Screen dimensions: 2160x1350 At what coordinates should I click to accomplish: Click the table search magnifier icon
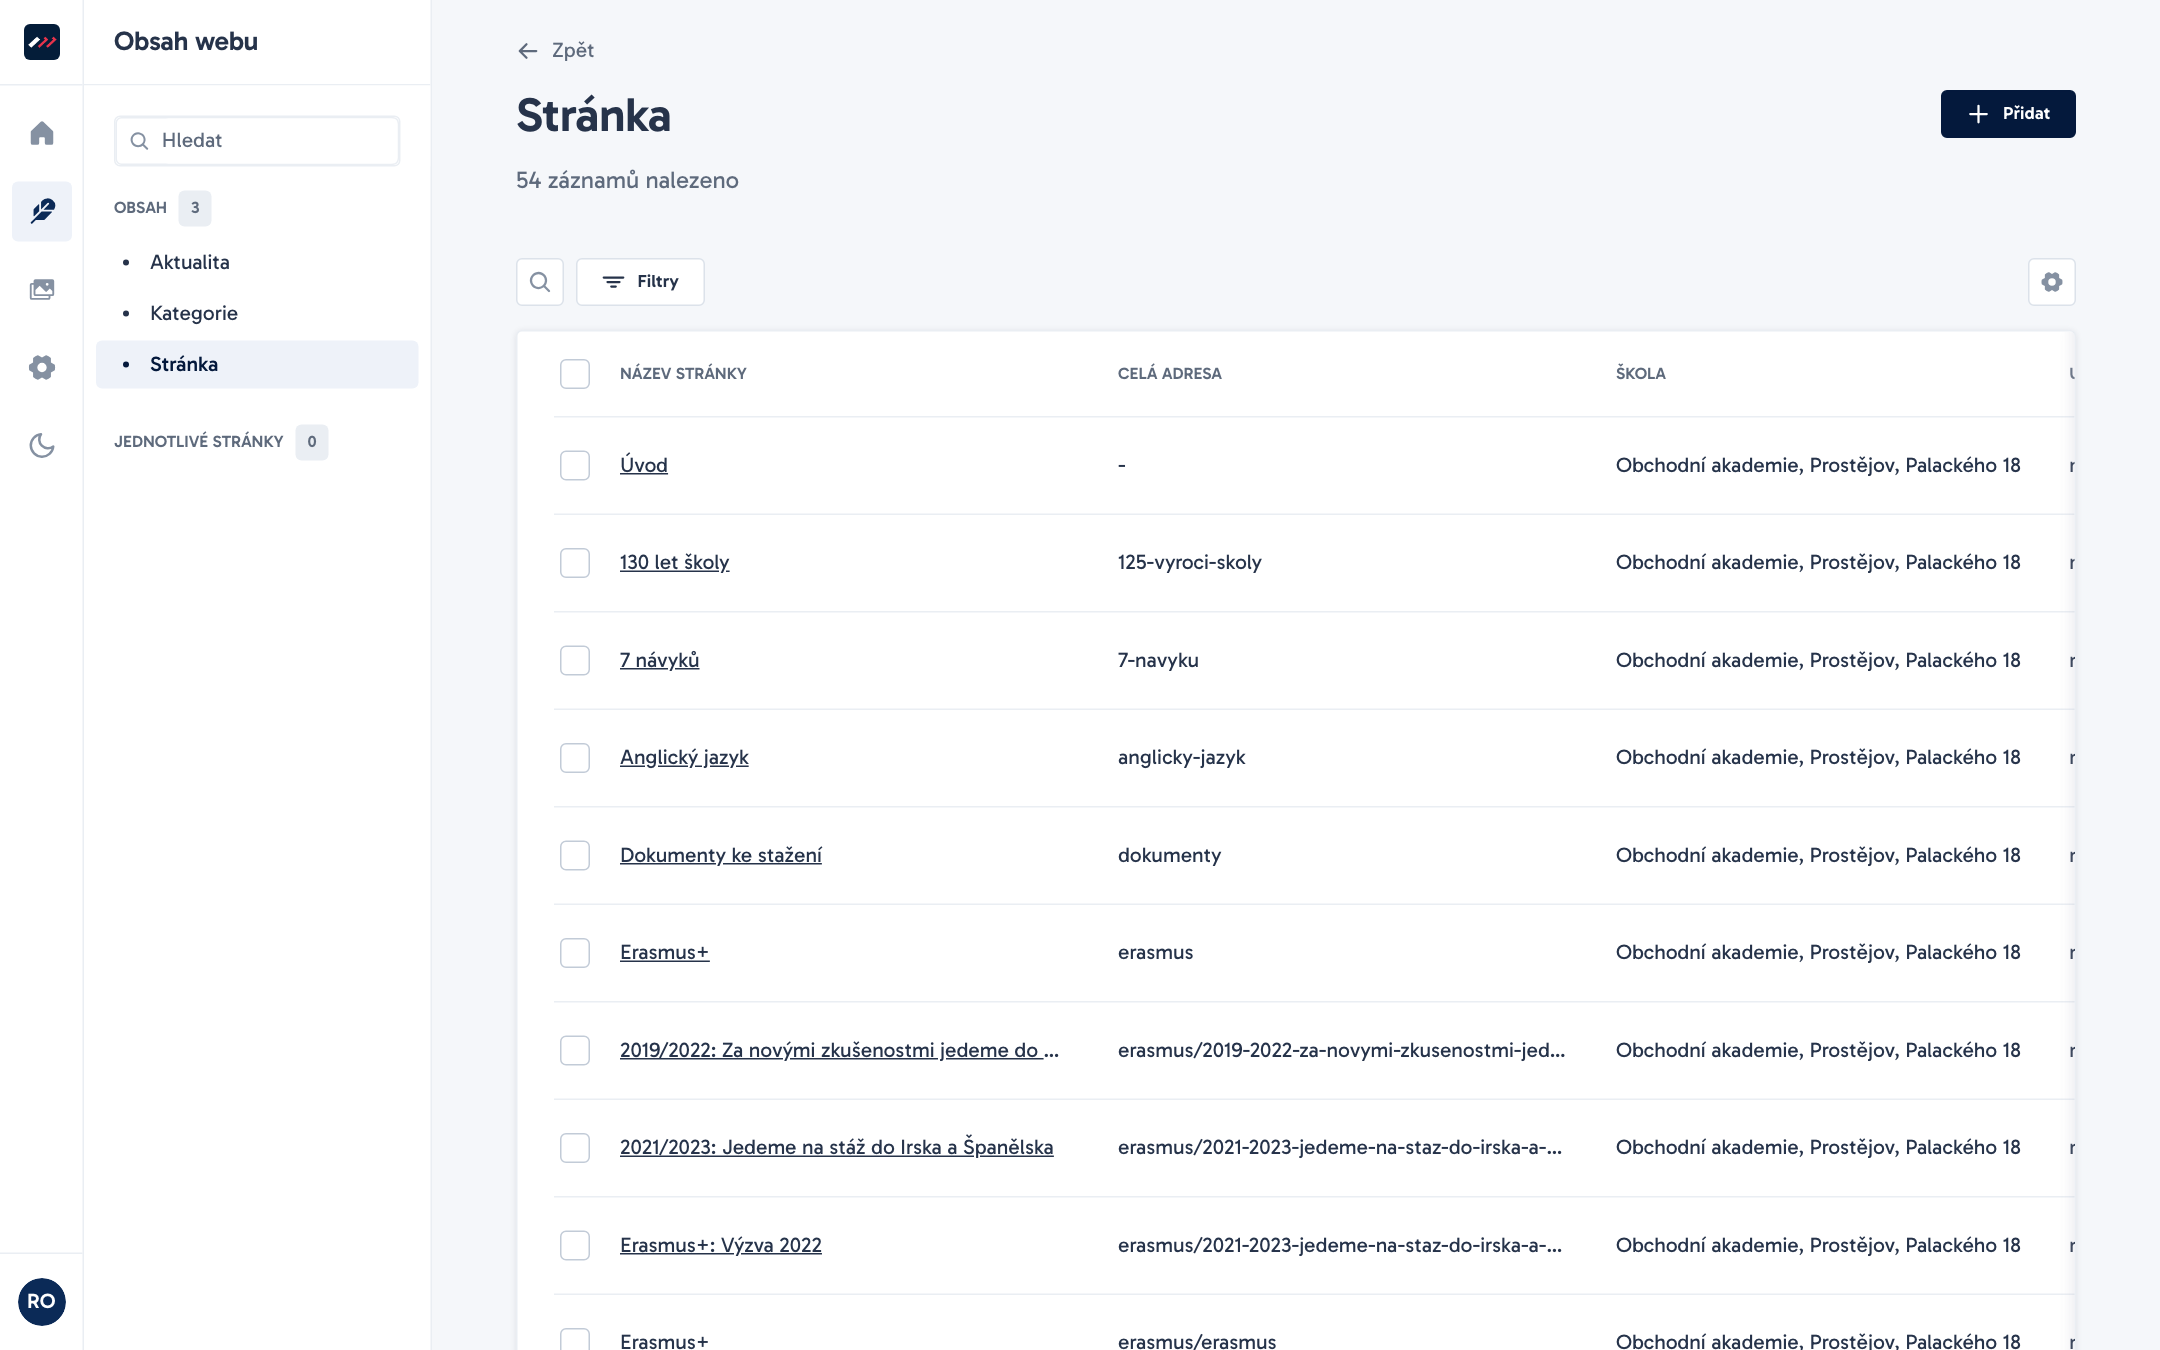coord(540,282)
